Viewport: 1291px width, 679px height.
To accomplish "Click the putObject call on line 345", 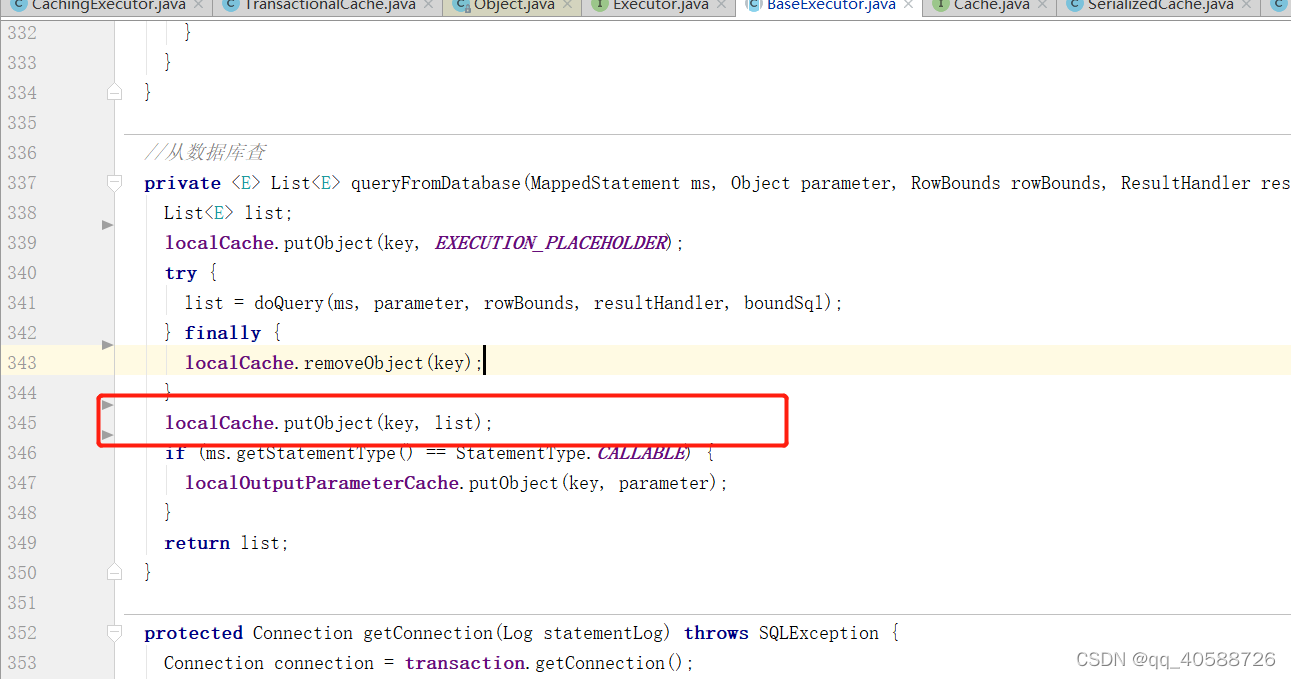I will 329,423.
